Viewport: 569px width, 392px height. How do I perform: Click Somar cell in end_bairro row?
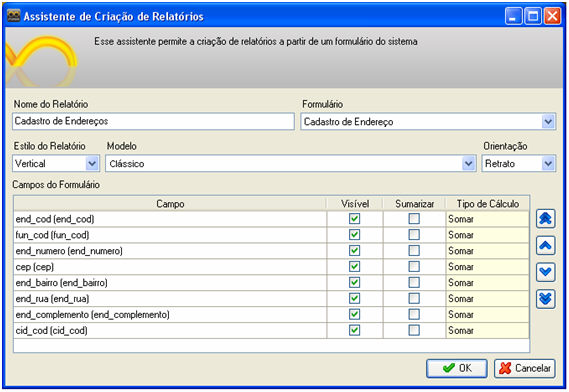[x=487, y=283]
